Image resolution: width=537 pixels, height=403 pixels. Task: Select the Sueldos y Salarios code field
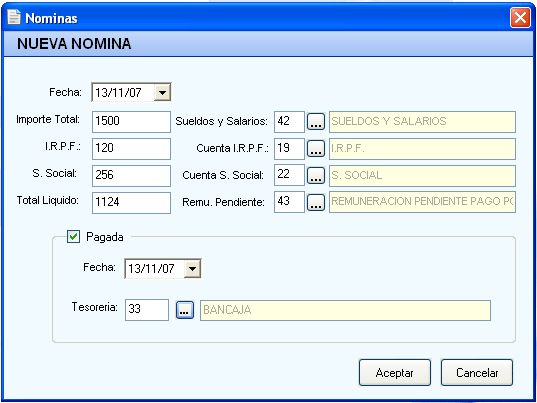point(289,122)
